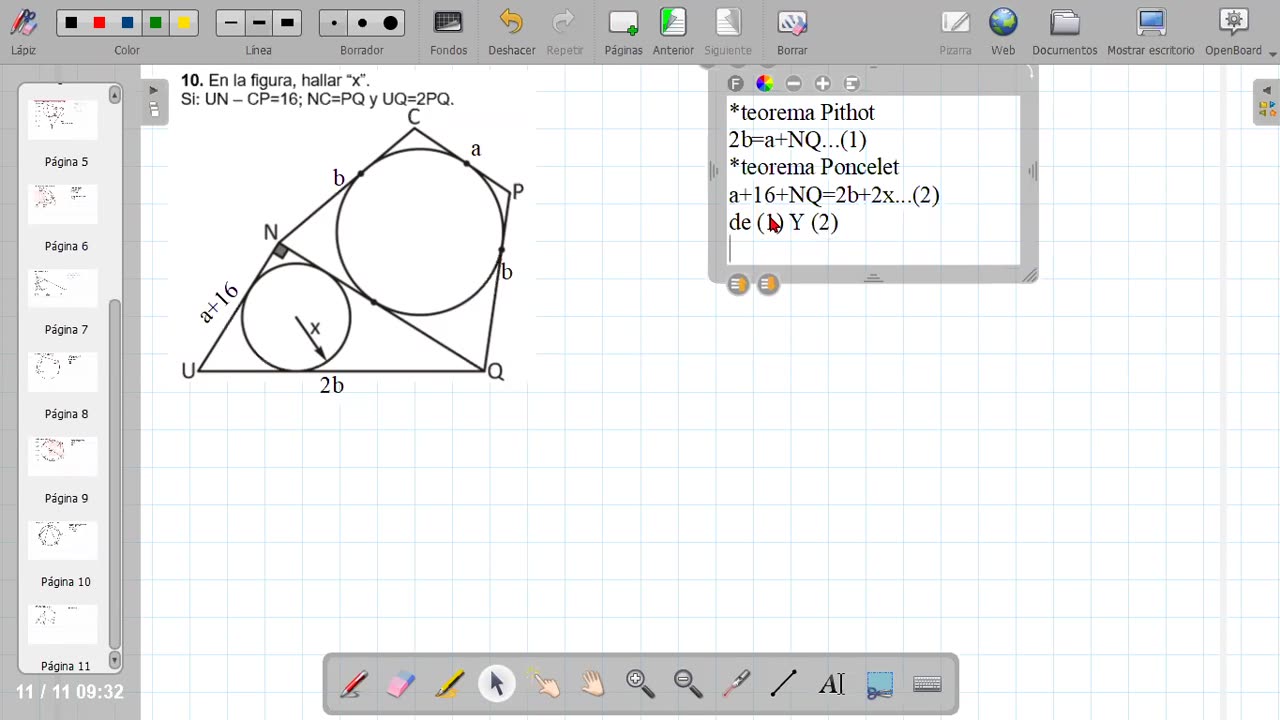Choose the green pen color
Image resolution: width=1280 pixels, height=720 pixels.
(x=155, y=23)
